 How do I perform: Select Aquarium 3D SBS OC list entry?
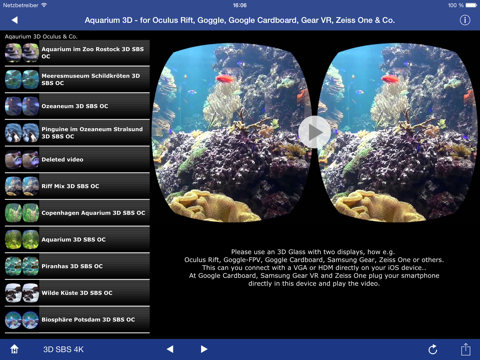77,239
